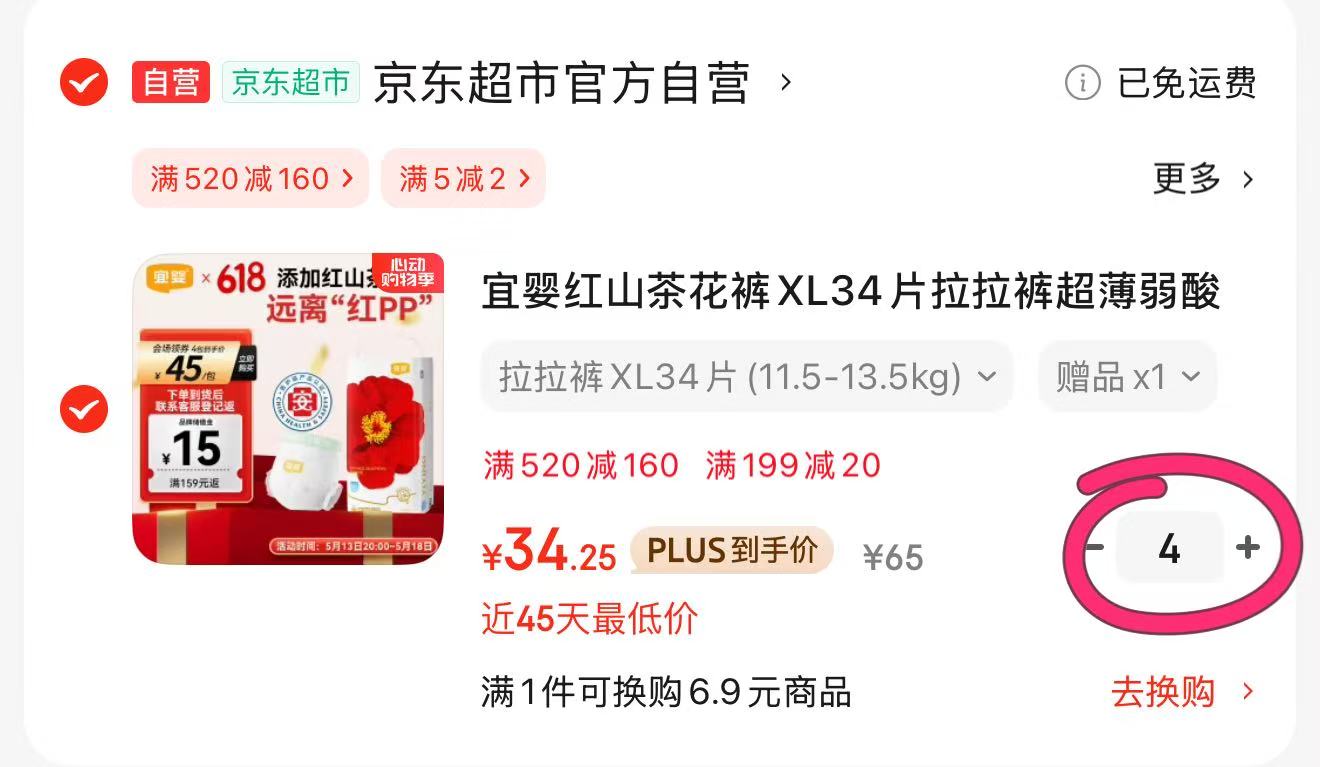Open the 满5减2 coupon chip
Image resolution: width=1320 pixels, height=767 pixels.
(x=463, y=178)
